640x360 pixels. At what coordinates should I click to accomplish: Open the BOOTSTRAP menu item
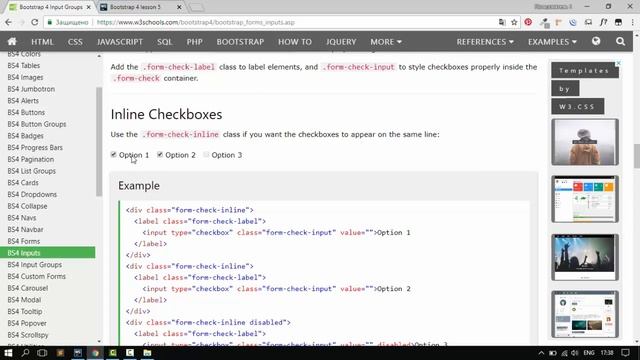[x=240, y=42]
